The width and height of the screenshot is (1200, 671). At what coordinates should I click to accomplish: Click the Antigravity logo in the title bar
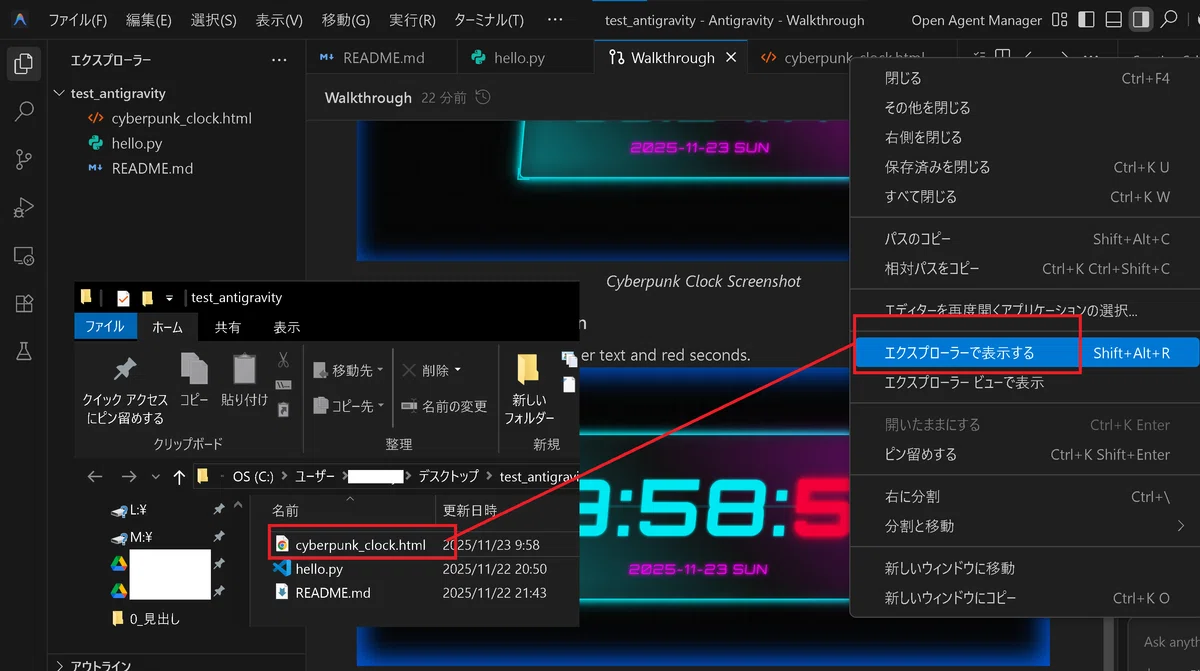coord(21,19)
